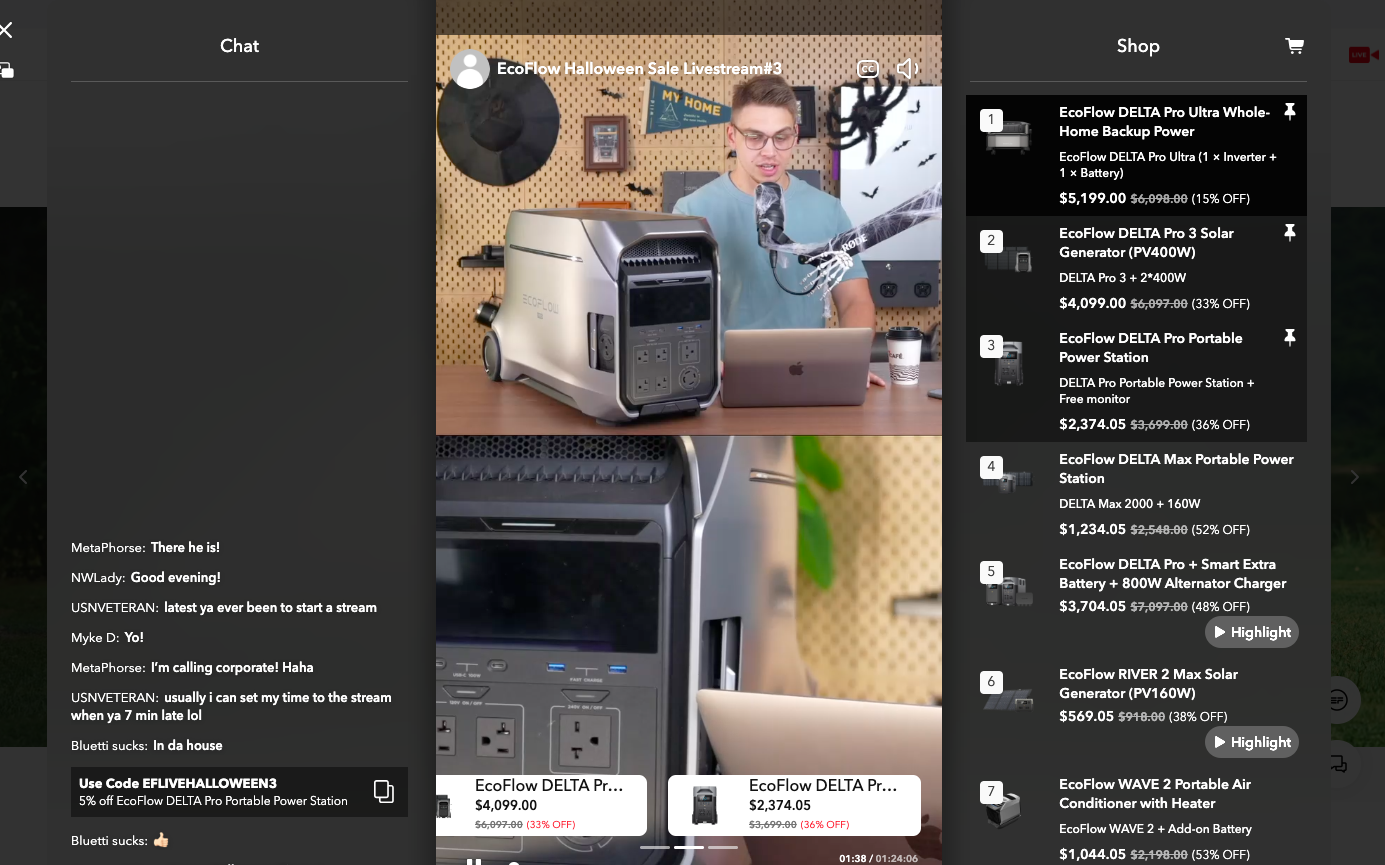Click the "DELTA Max 2000 + 160W" variant text
The width and height of the screenshot is (1385, 865).
pyautogui.click(x=1130, y=503)
